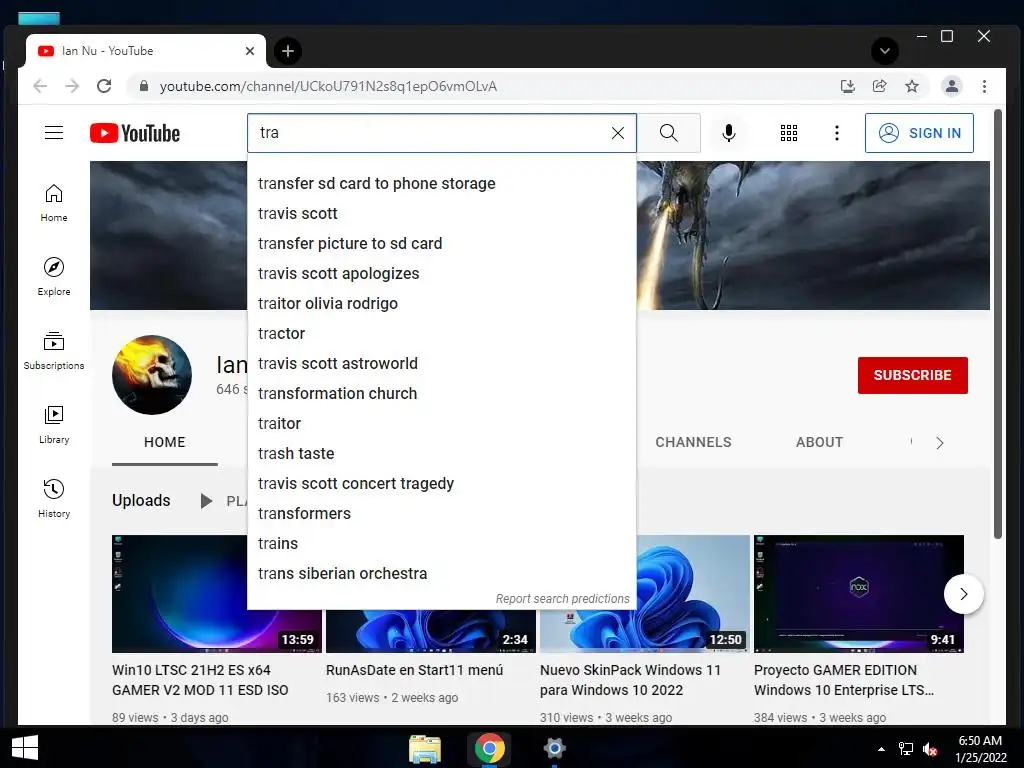Open Library in sidebar

(x=54, y=425)
